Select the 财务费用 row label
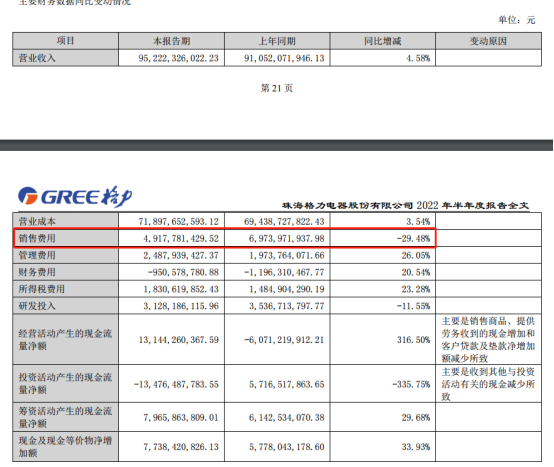This screenshot has width=554, height=467. (37, 272)
